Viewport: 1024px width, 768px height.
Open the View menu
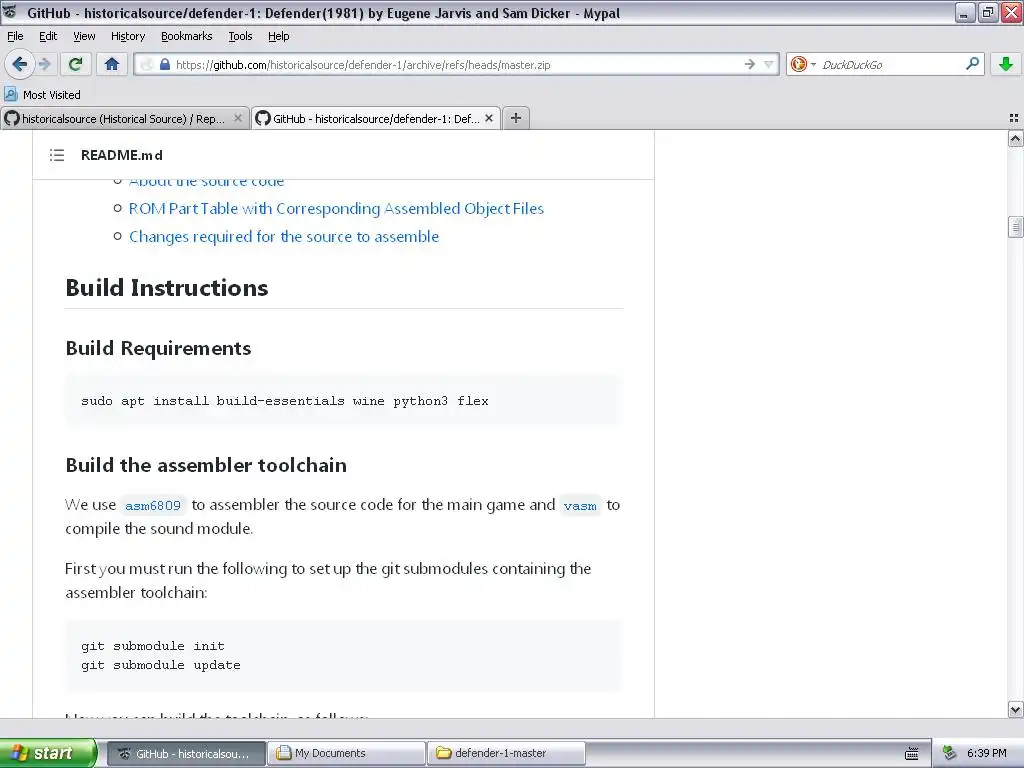click(x=84, y=36)
